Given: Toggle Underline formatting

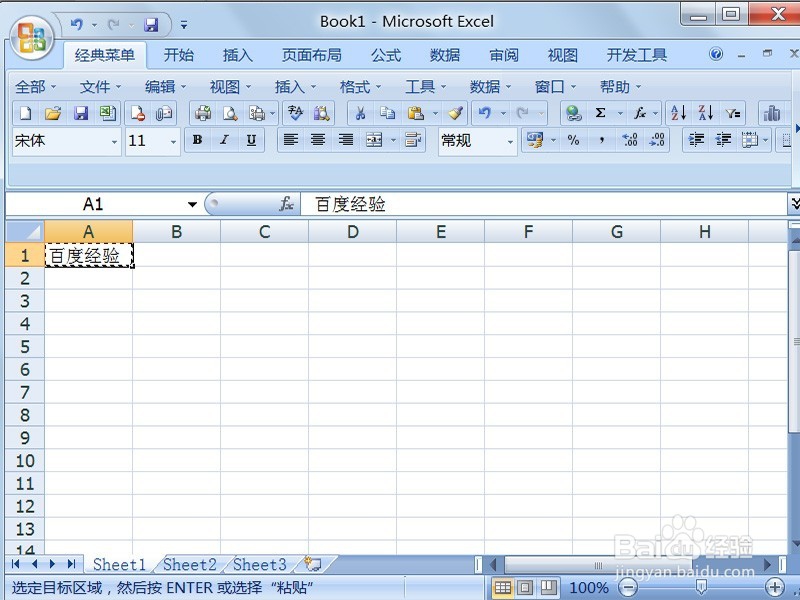Looking at the screenshot, I should tap(251, 140).
